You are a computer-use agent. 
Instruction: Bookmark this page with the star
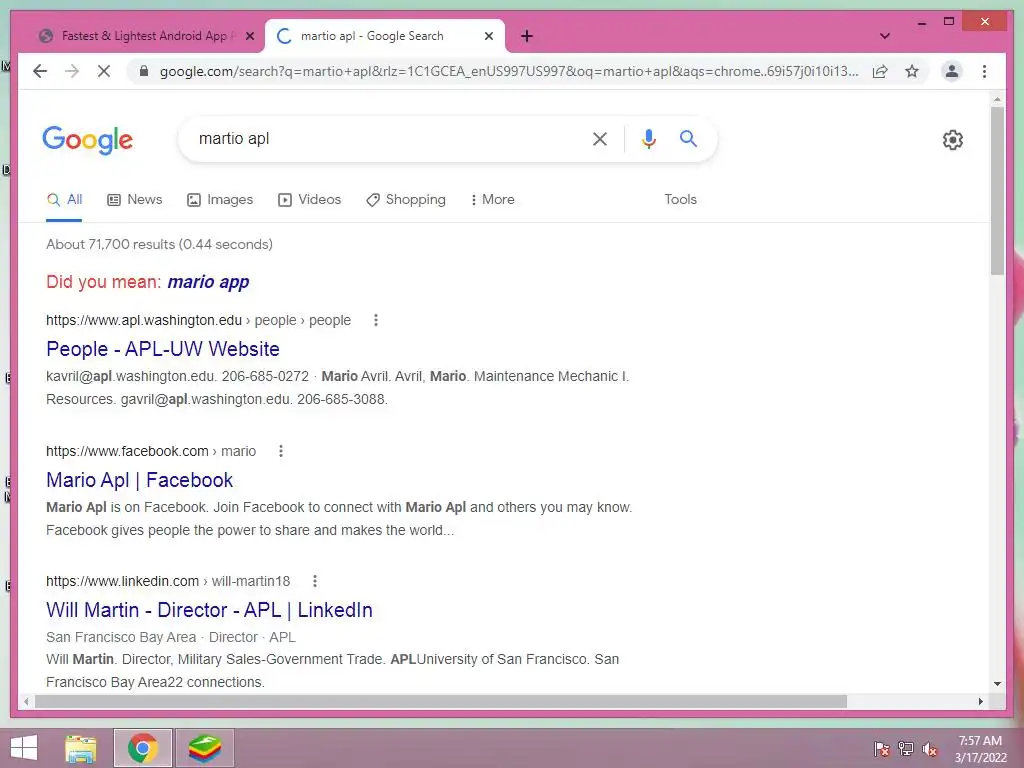coord(912,71)
